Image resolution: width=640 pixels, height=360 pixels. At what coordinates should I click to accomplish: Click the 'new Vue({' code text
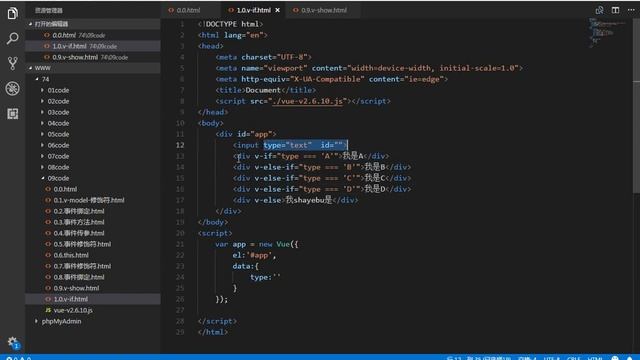click(x=278, y=244)
